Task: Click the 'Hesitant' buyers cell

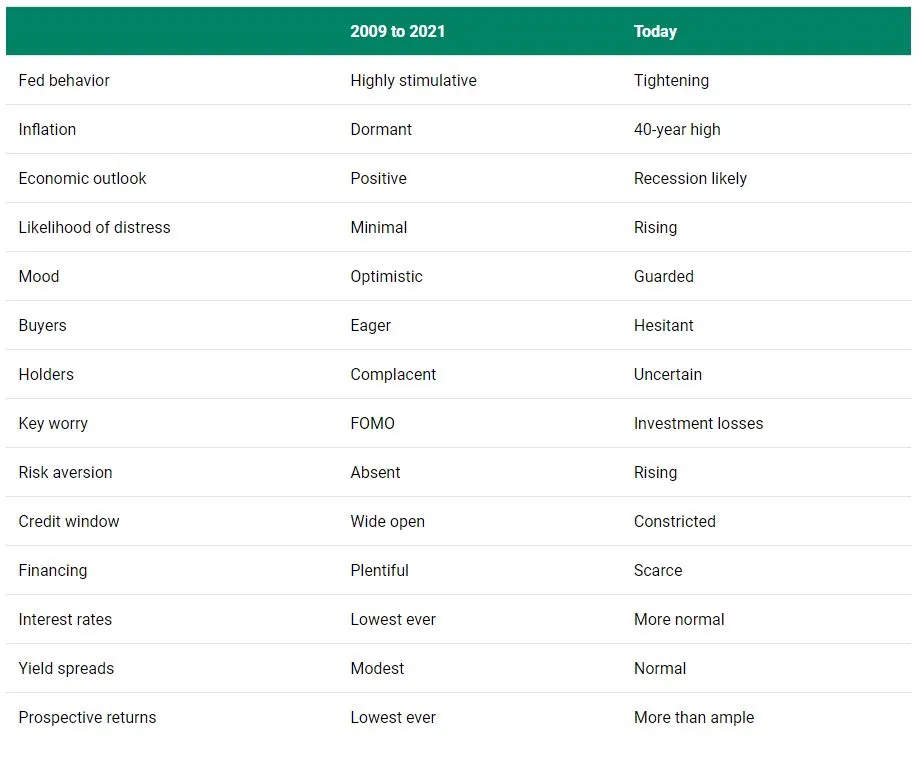Action: (x=663, y=325)
